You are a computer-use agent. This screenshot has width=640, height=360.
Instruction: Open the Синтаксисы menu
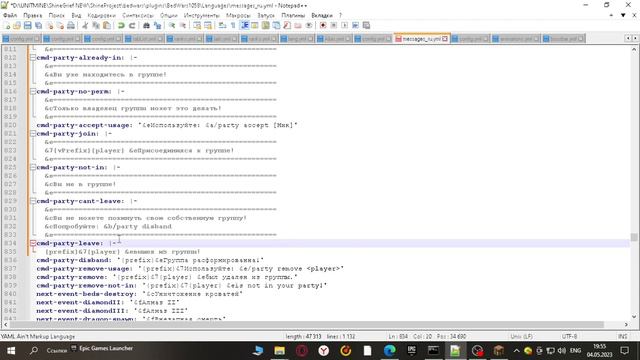click(138, 15)
